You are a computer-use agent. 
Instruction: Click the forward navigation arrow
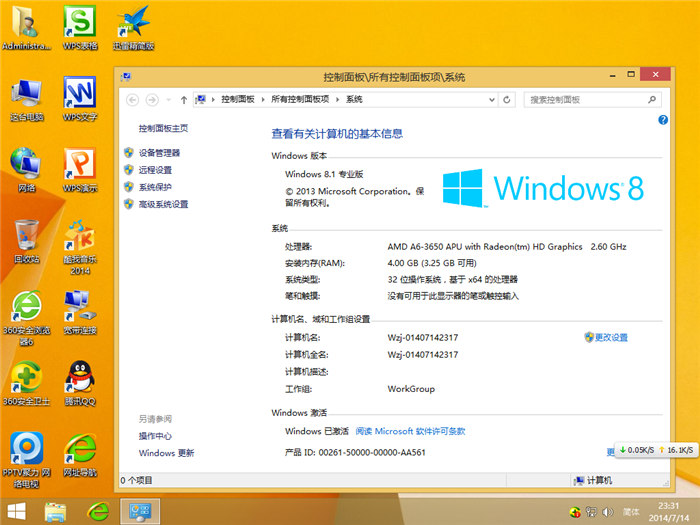click(x=152, y=100)
